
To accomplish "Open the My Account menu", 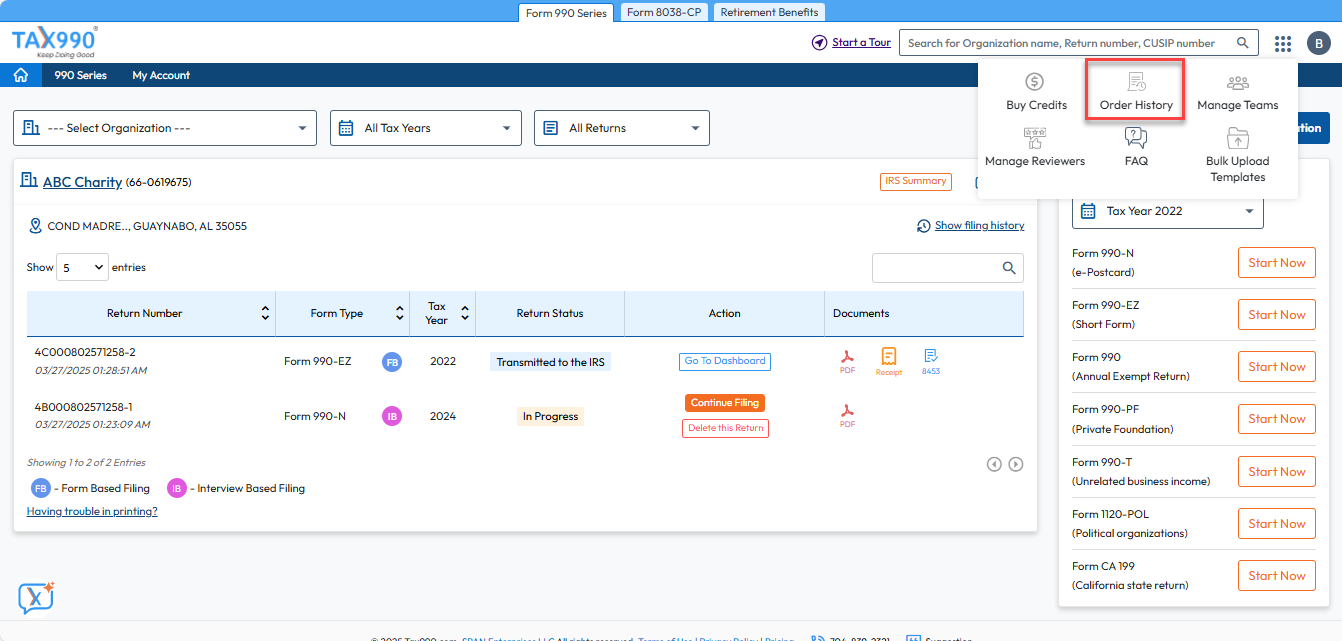I will [x=161, y=75].
